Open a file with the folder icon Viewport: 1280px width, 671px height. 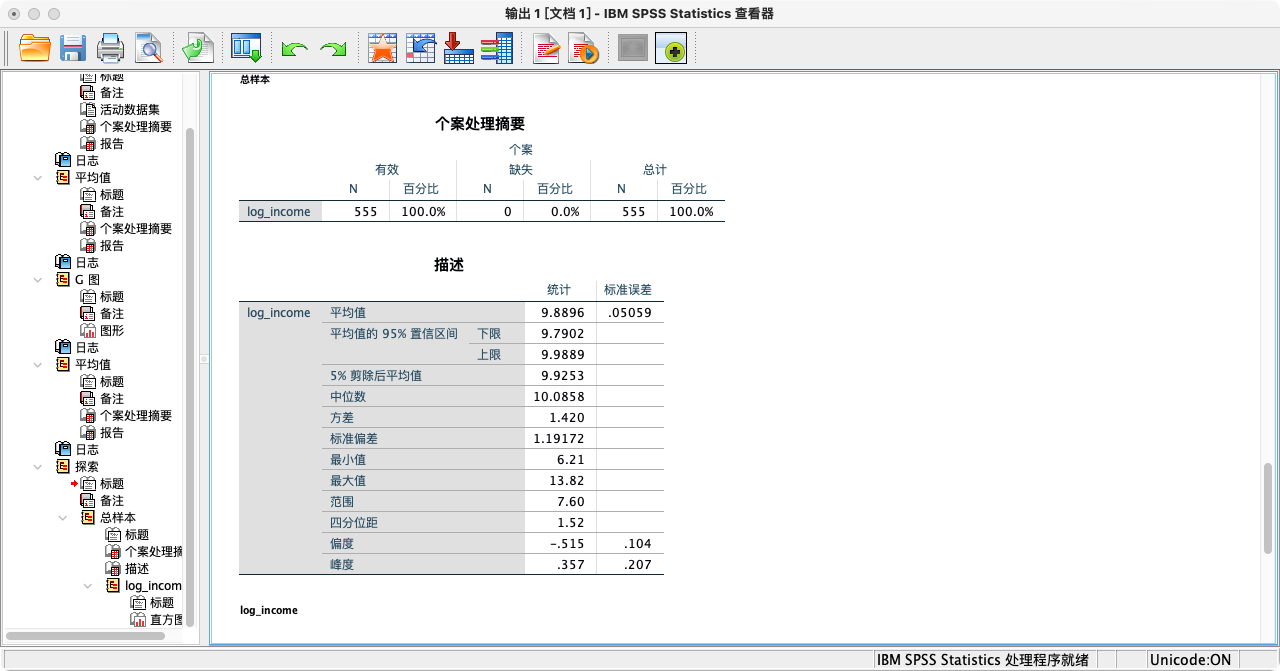pos(35,48)
